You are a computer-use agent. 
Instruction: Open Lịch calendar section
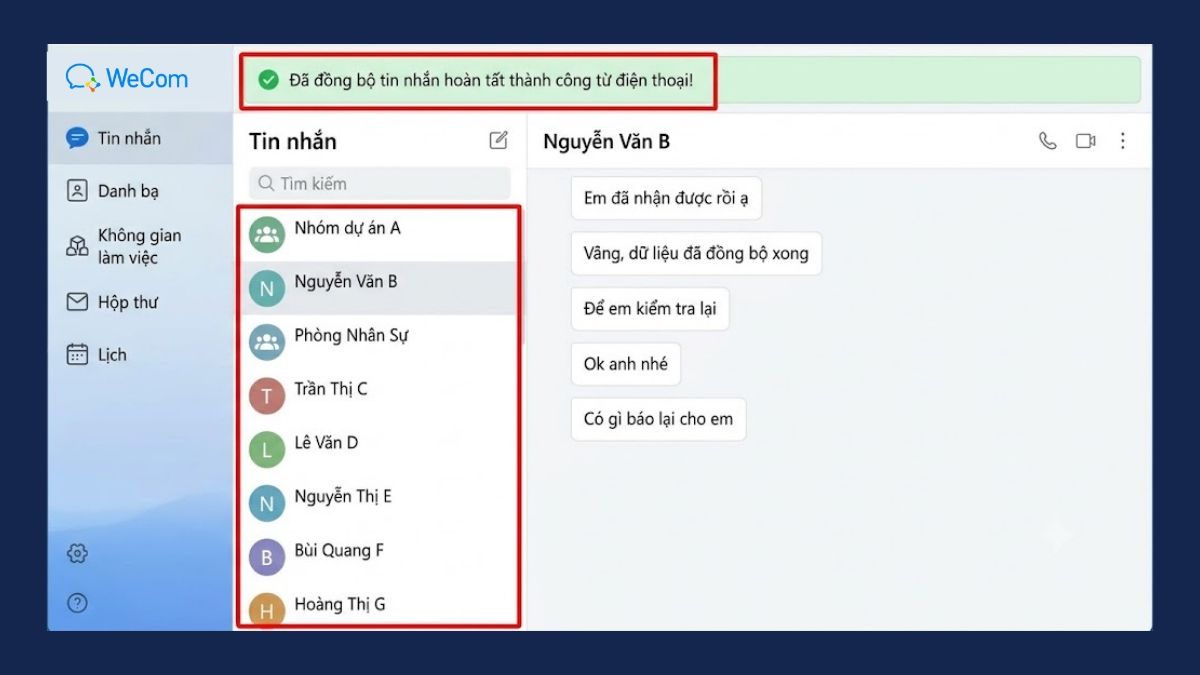tap(140, 354)
